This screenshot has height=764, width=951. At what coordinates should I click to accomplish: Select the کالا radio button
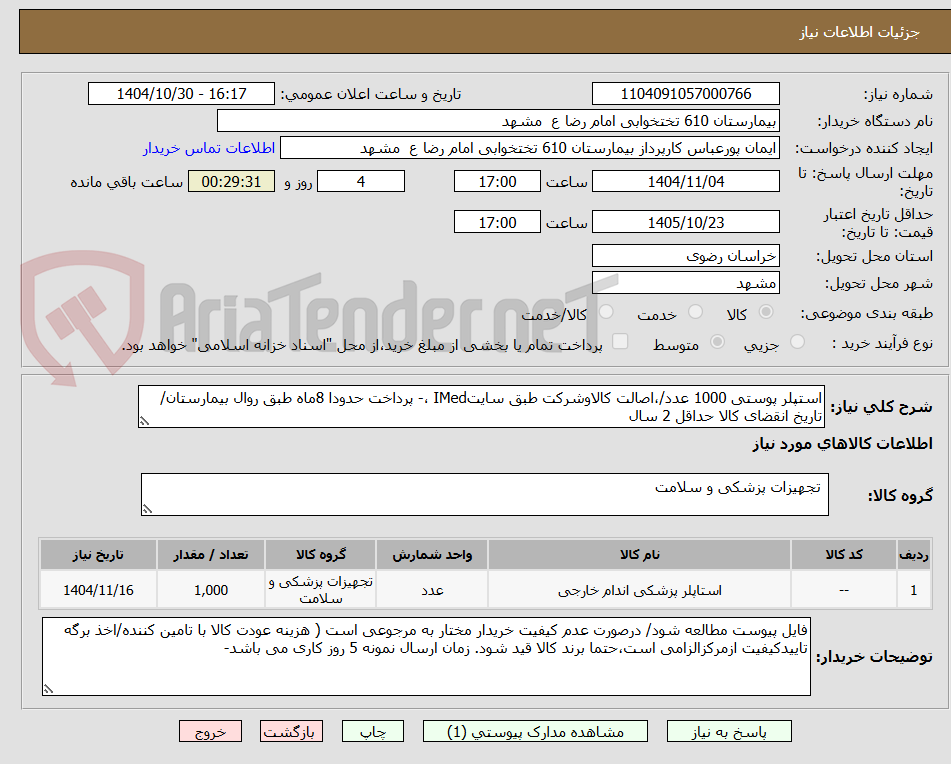coord(766,312)
